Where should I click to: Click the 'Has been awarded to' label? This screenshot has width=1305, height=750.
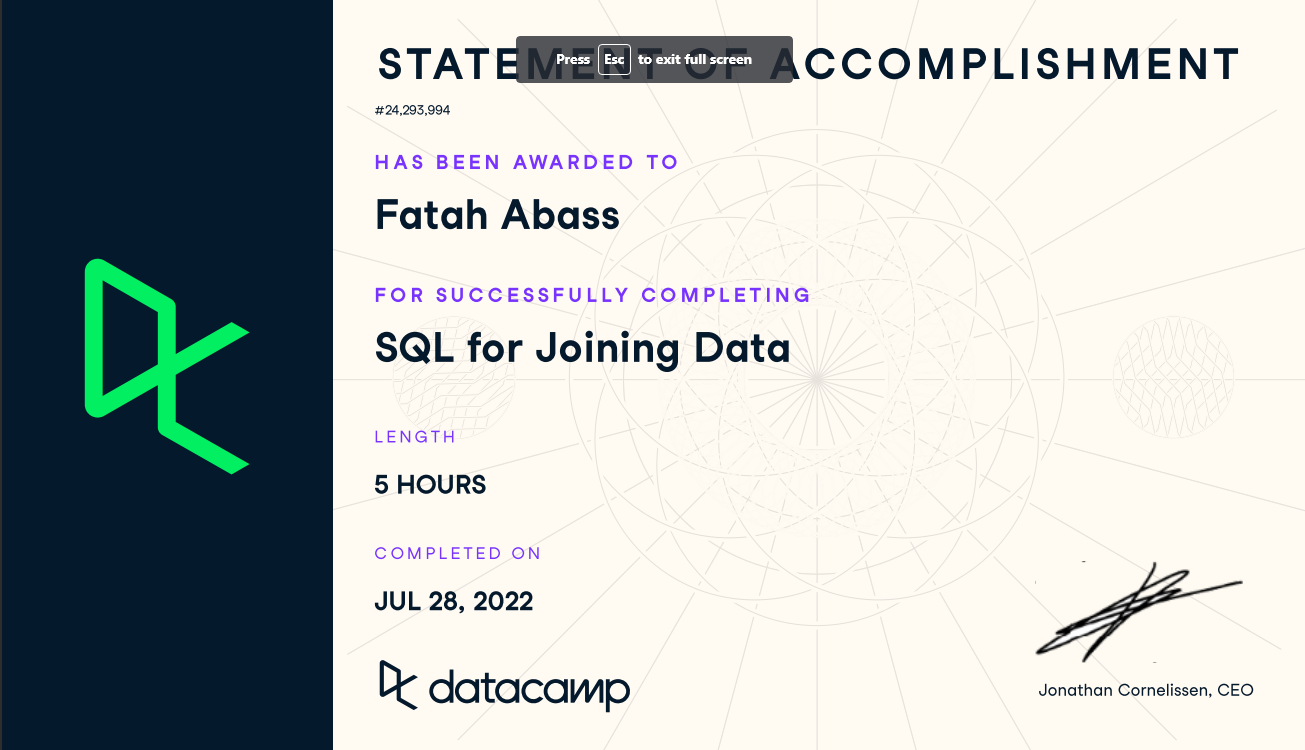pos(527,162)
